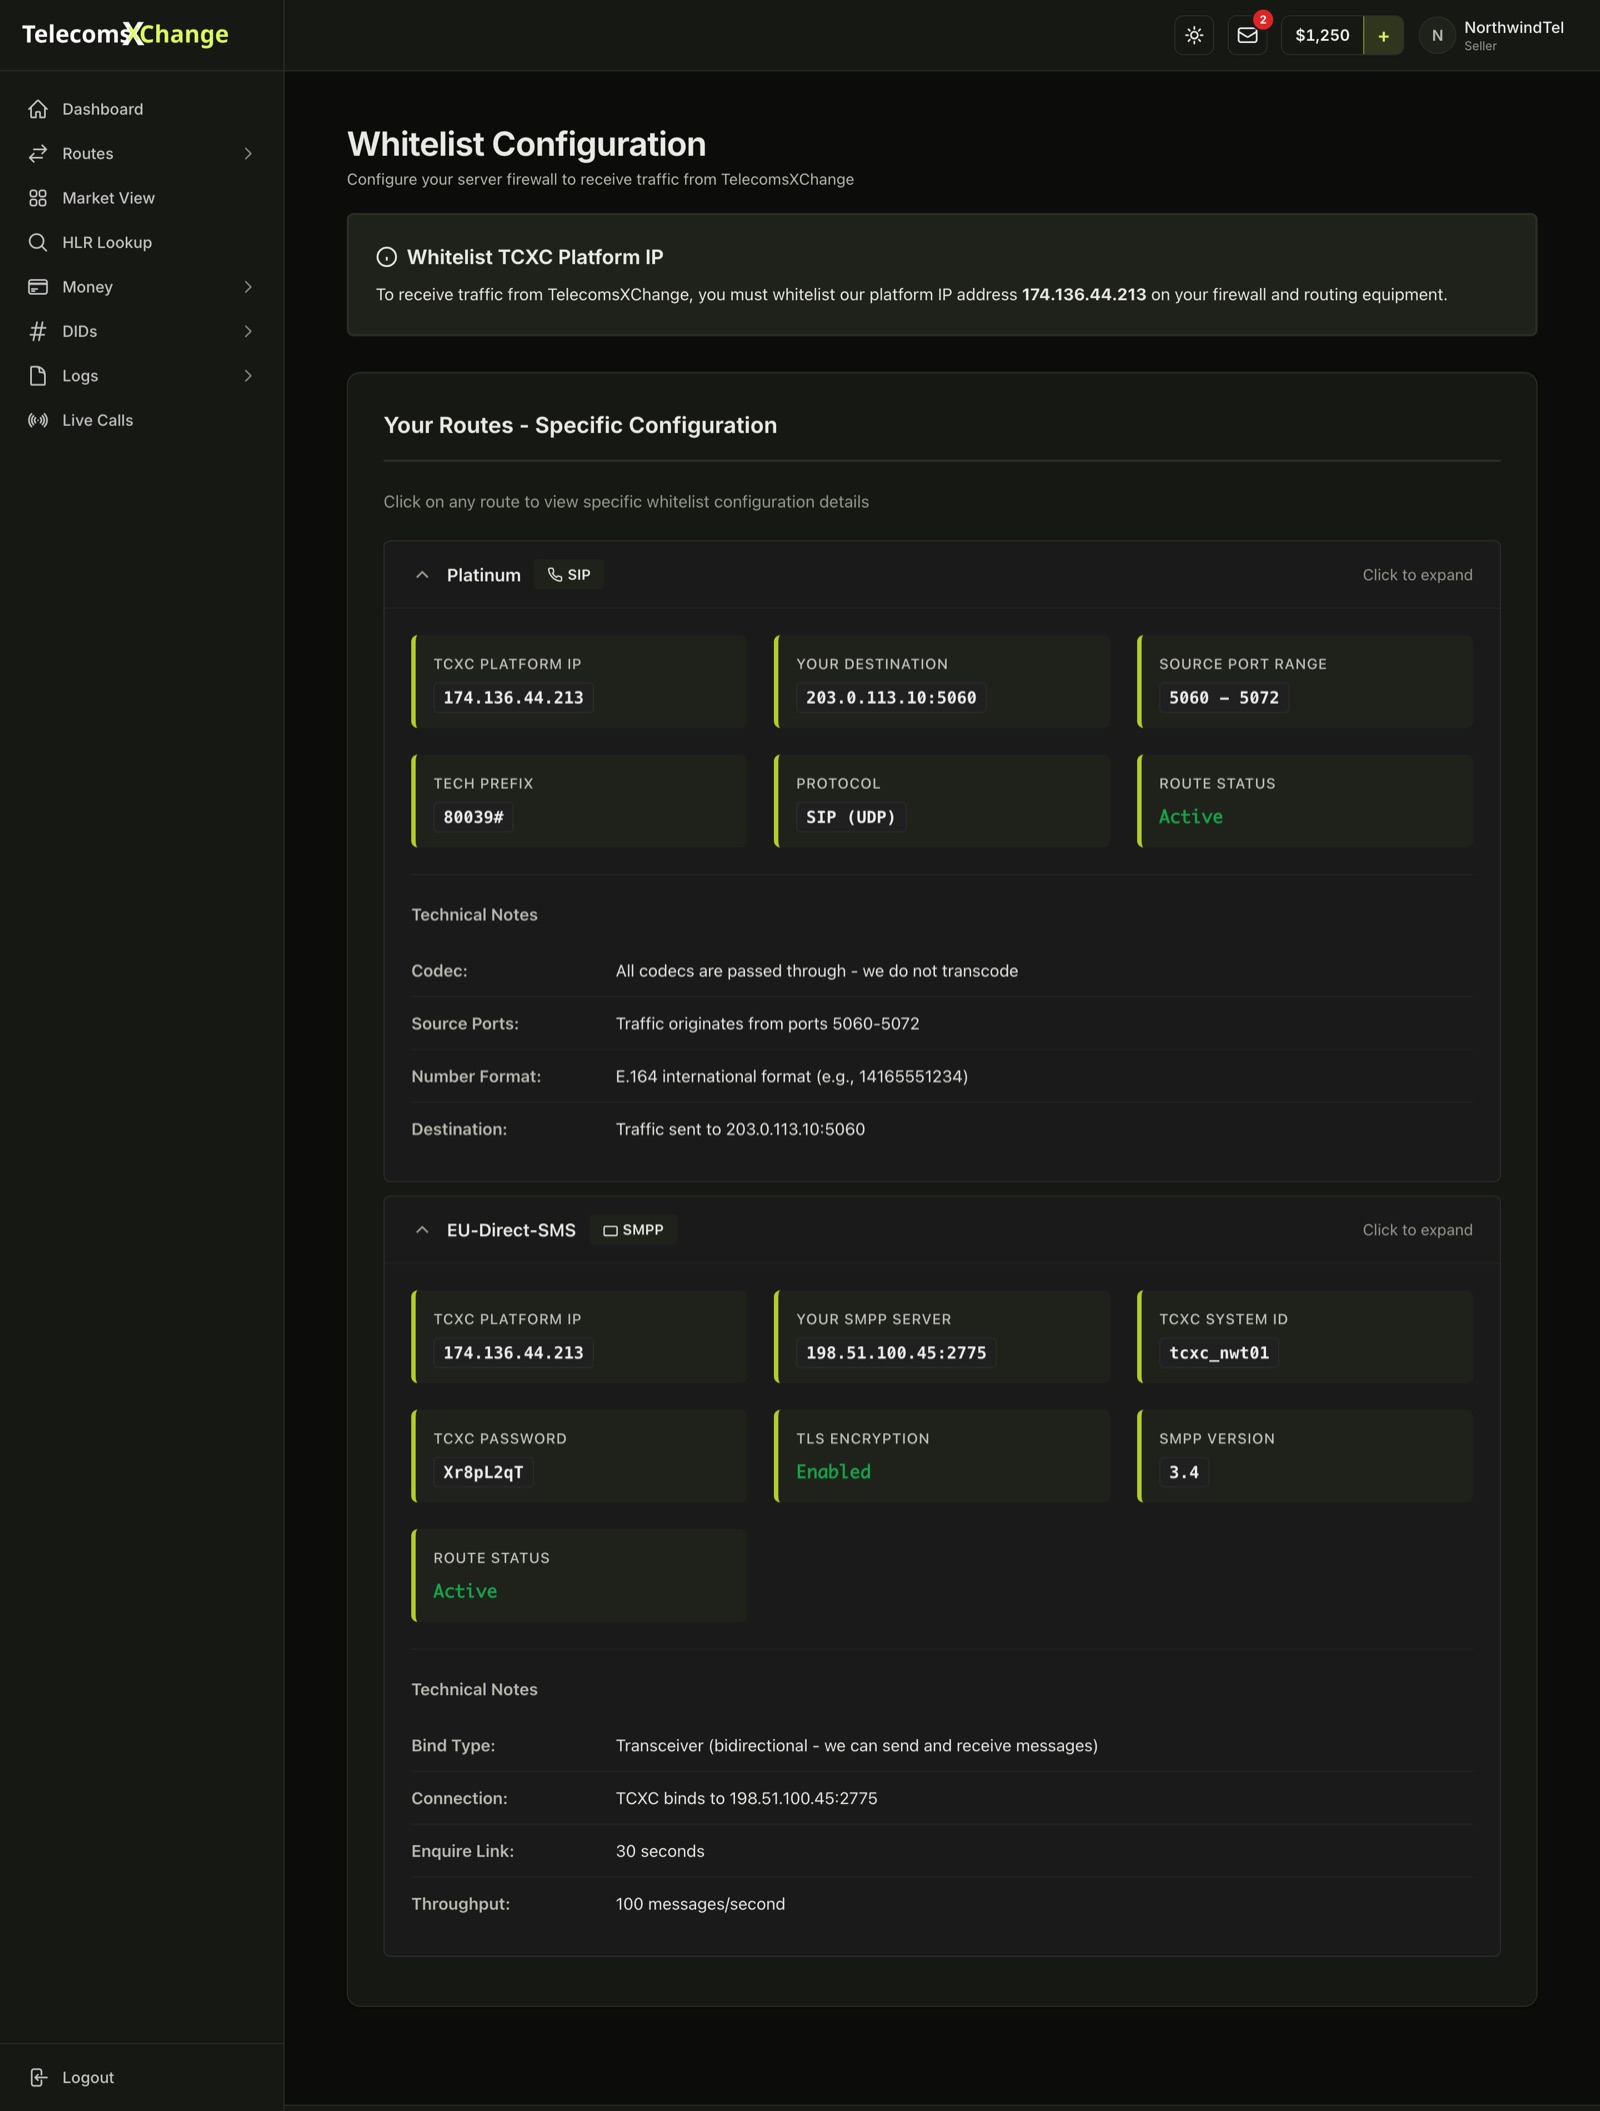Expand the DIDs submenu chevron
This screenshot has width=1600, height=2111.
pos(248,331)
